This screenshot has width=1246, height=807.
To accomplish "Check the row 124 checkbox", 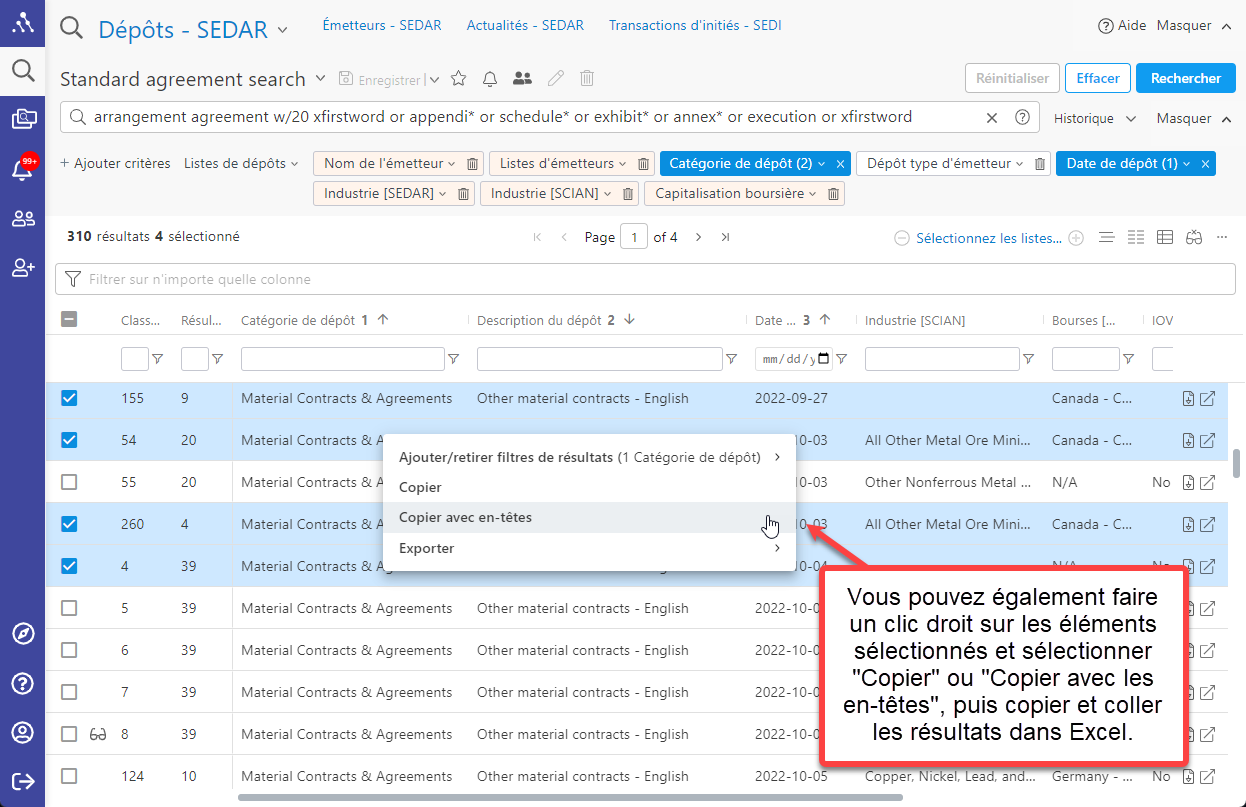I will click(69, 776).
